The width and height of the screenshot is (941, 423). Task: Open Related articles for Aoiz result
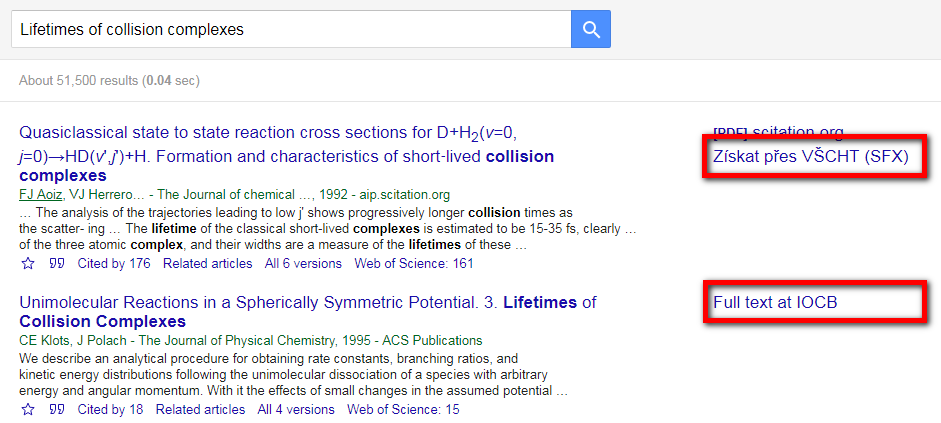pyautogui.click(x=208, y=263)
